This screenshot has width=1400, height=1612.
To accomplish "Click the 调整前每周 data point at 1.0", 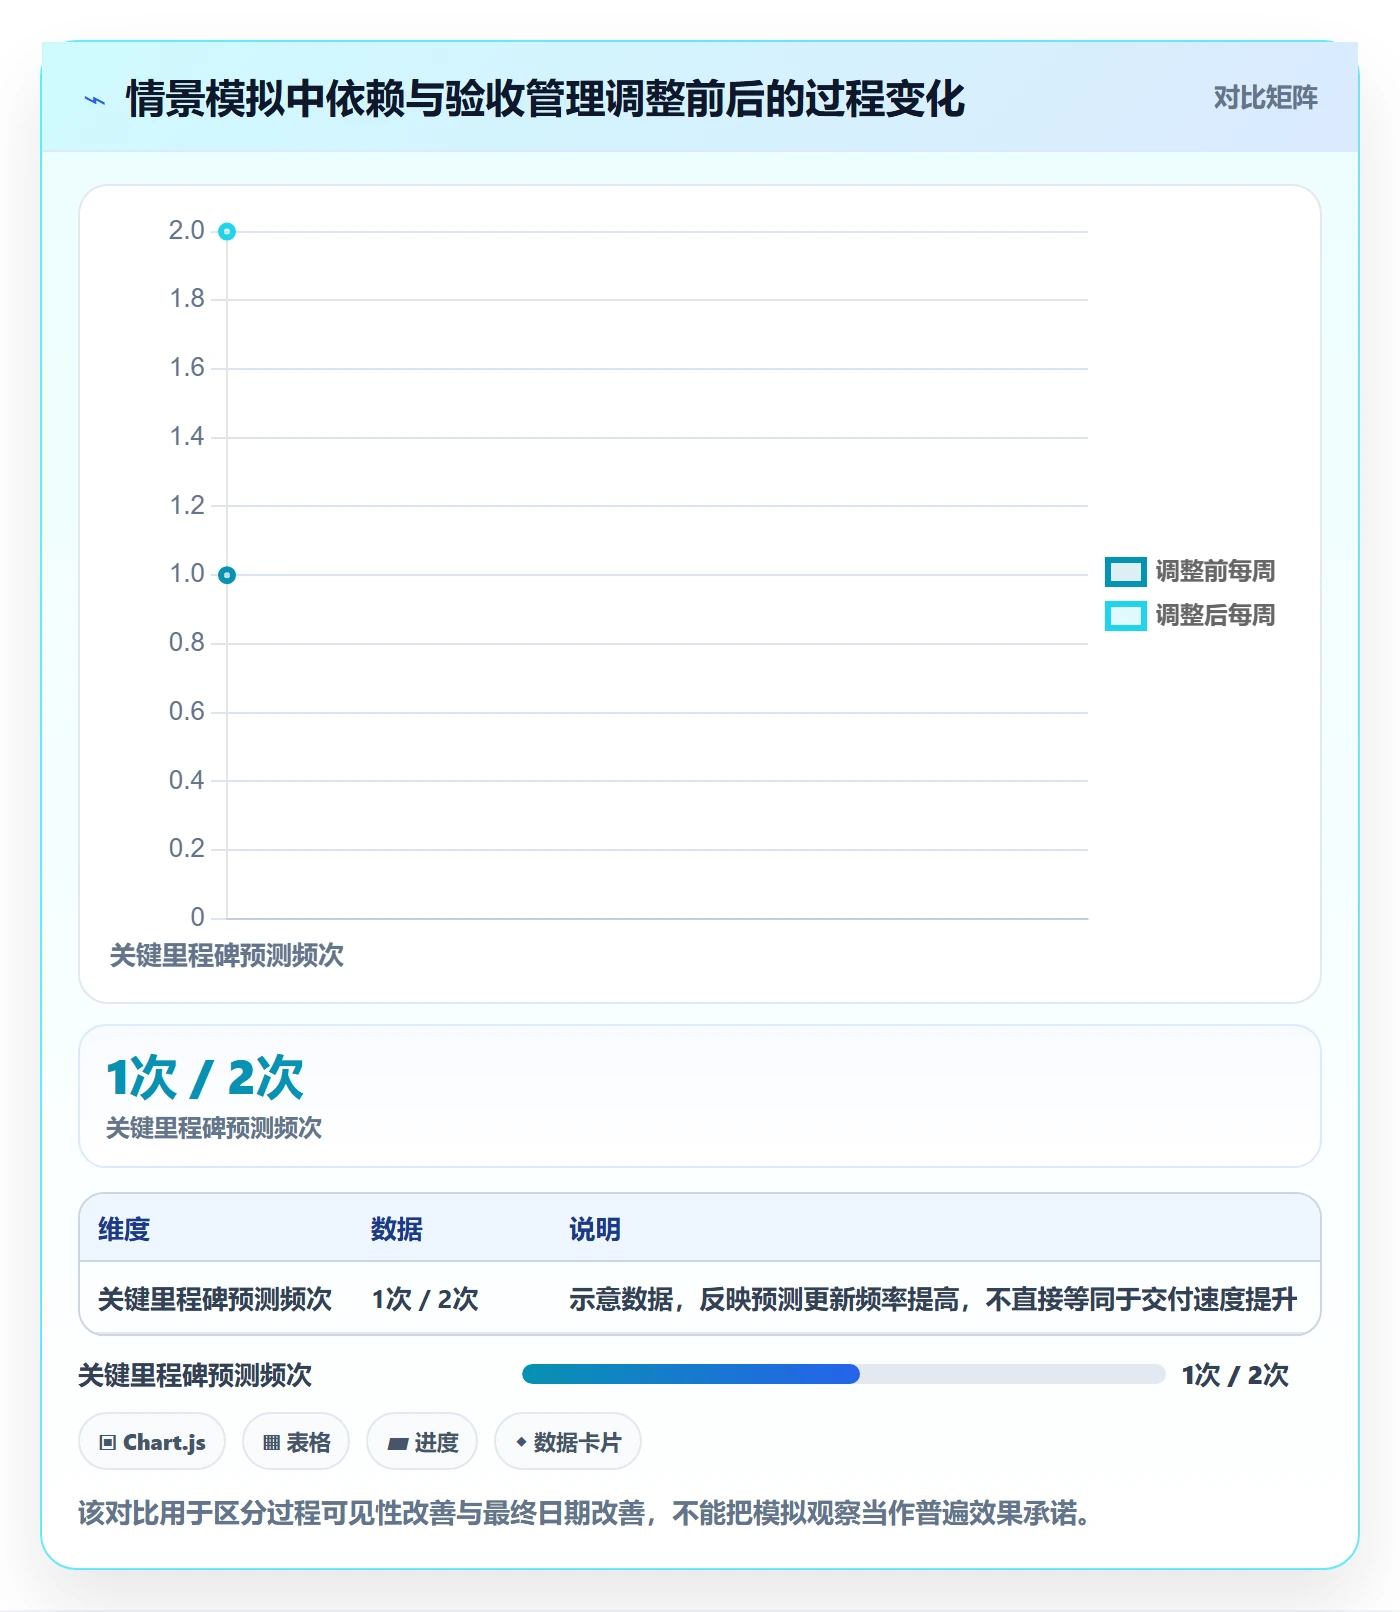I will 227,575.
